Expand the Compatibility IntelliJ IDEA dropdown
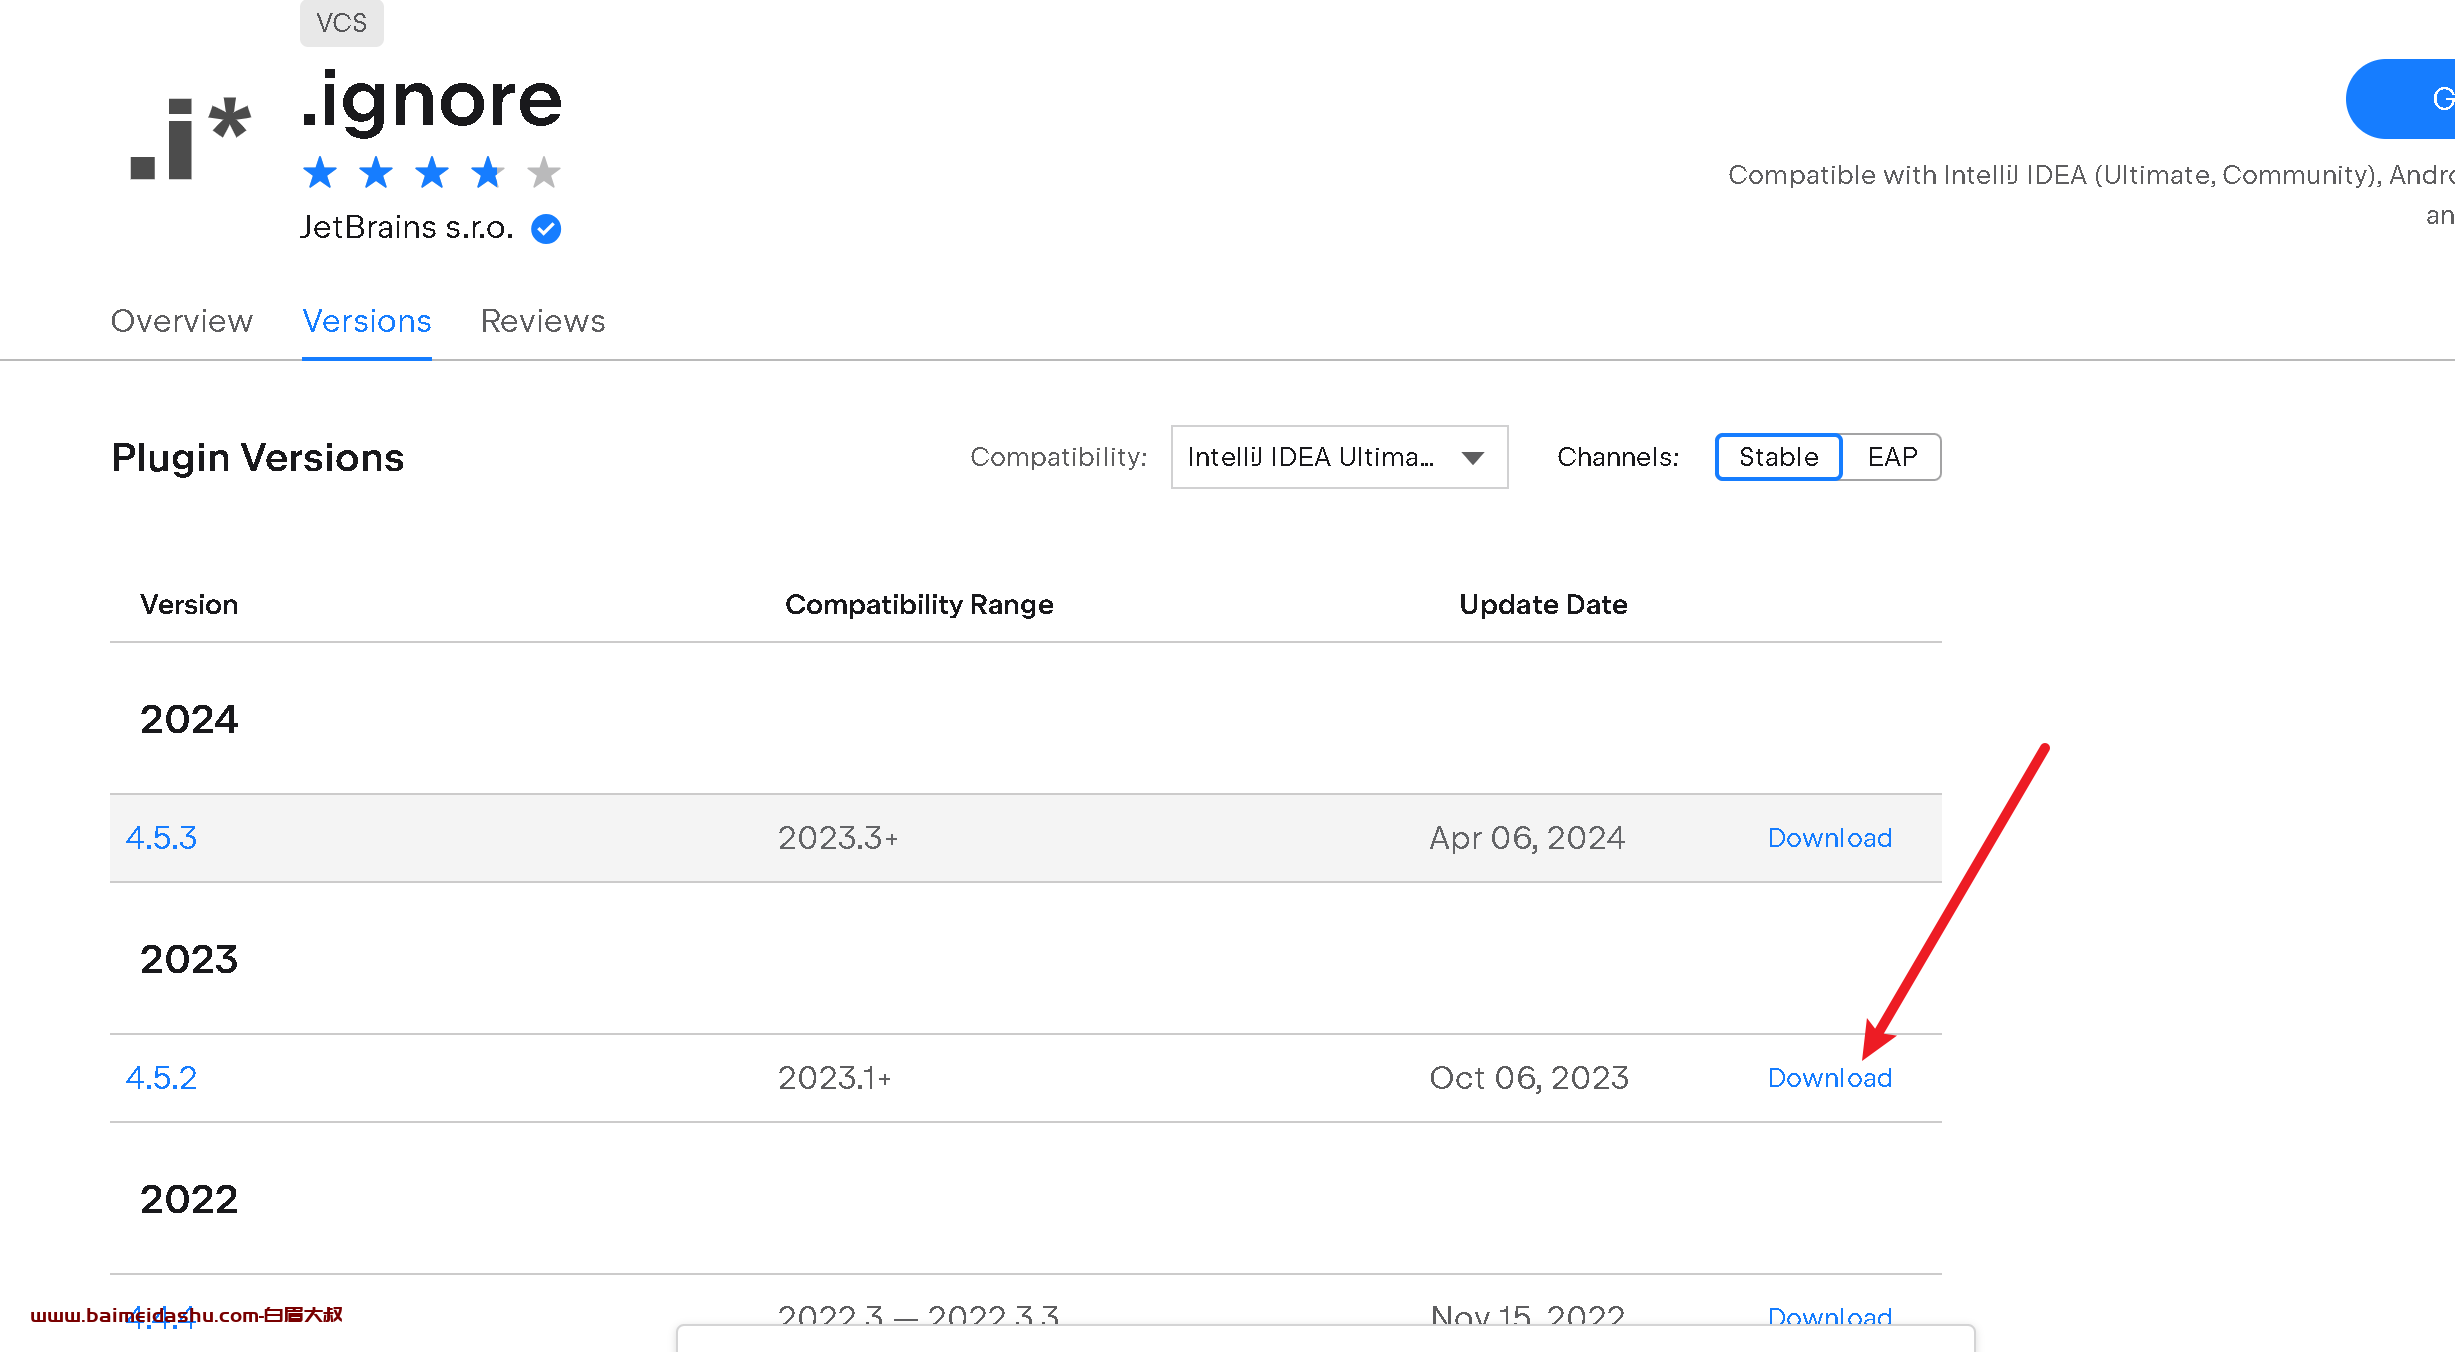 [x=1339, y=457]
